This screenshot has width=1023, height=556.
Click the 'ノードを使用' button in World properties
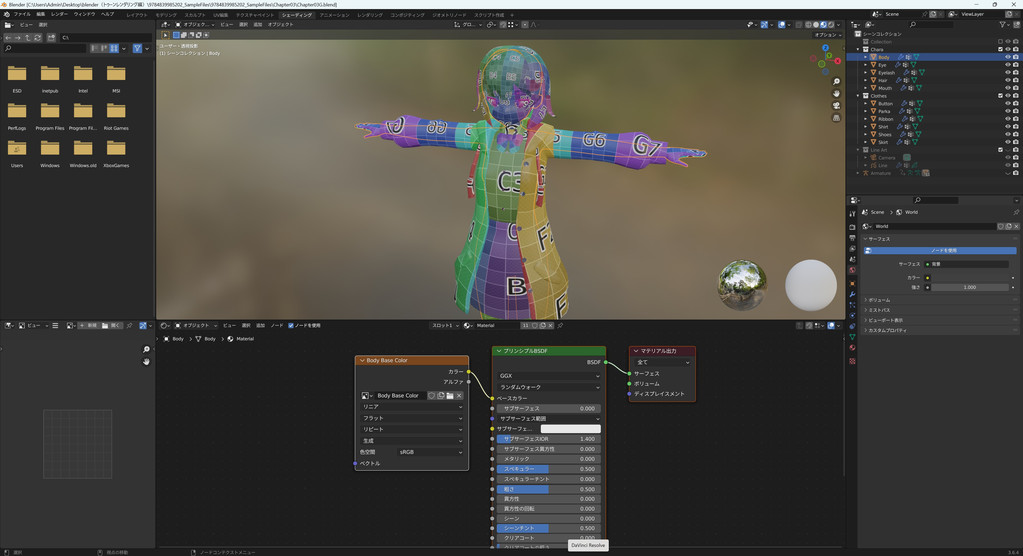click(943, 250)
